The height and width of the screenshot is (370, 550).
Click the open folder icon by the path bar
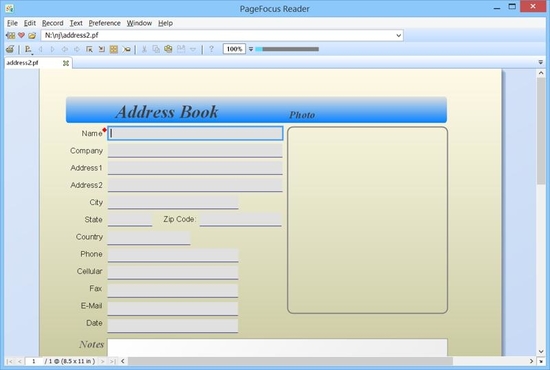point(32,35)
